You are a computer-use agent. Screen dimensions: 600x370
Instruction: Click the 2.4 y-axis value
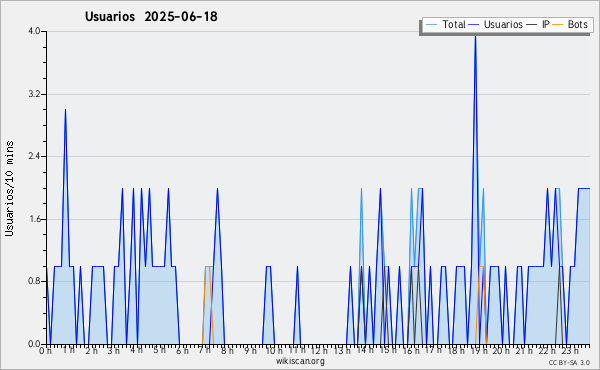34,156
